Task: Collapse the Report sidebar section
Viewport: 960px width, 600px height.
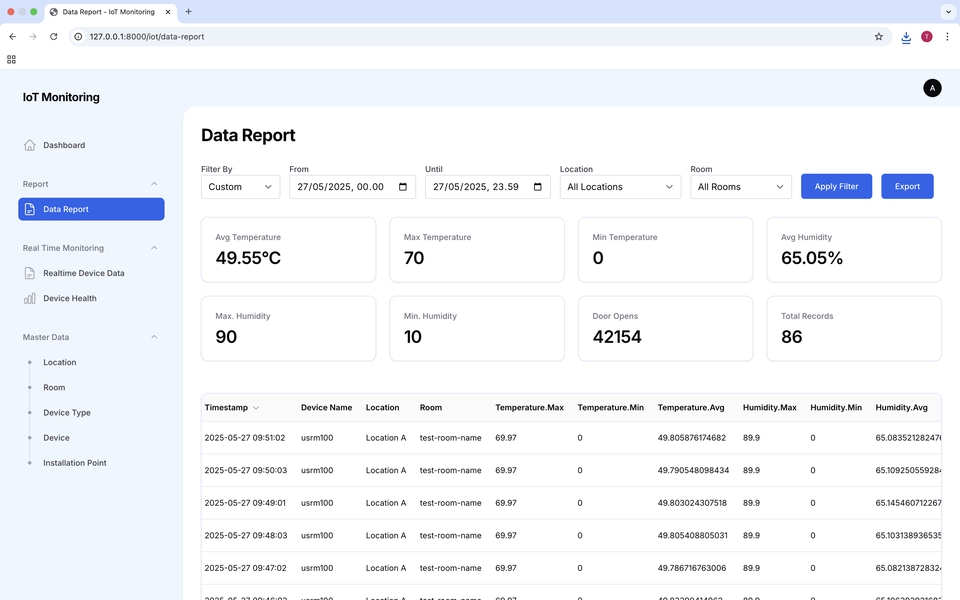Action: tap(154, 184)
